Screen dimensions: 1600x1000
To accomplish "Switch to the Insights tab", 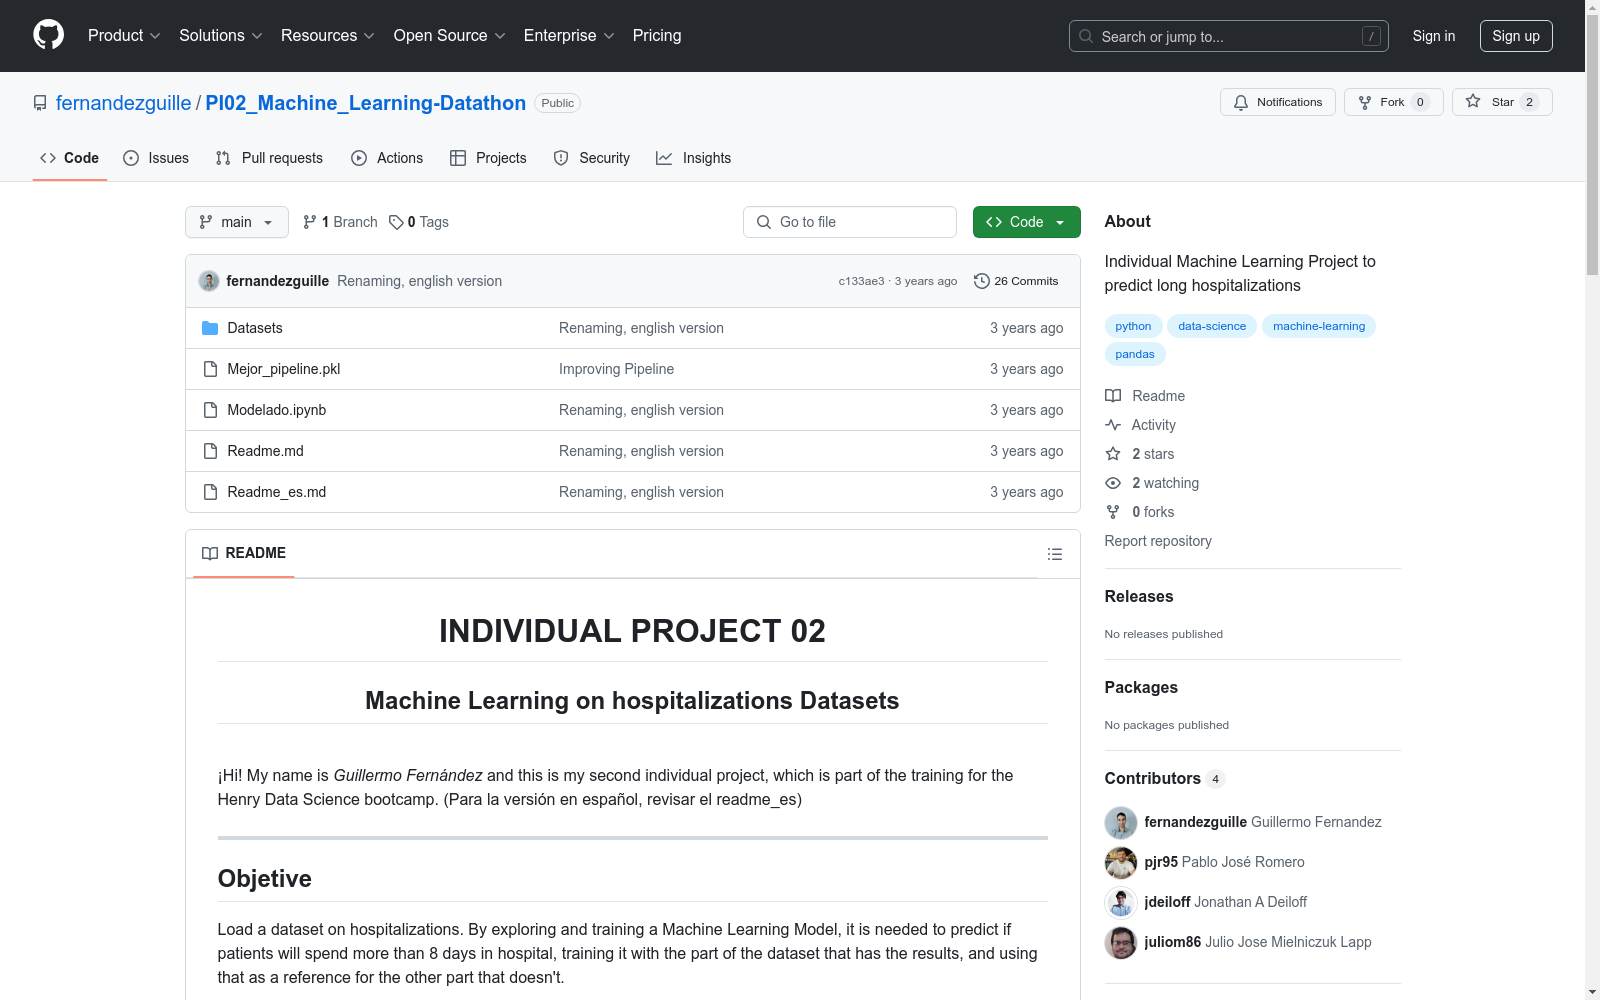I will point(694,158).
